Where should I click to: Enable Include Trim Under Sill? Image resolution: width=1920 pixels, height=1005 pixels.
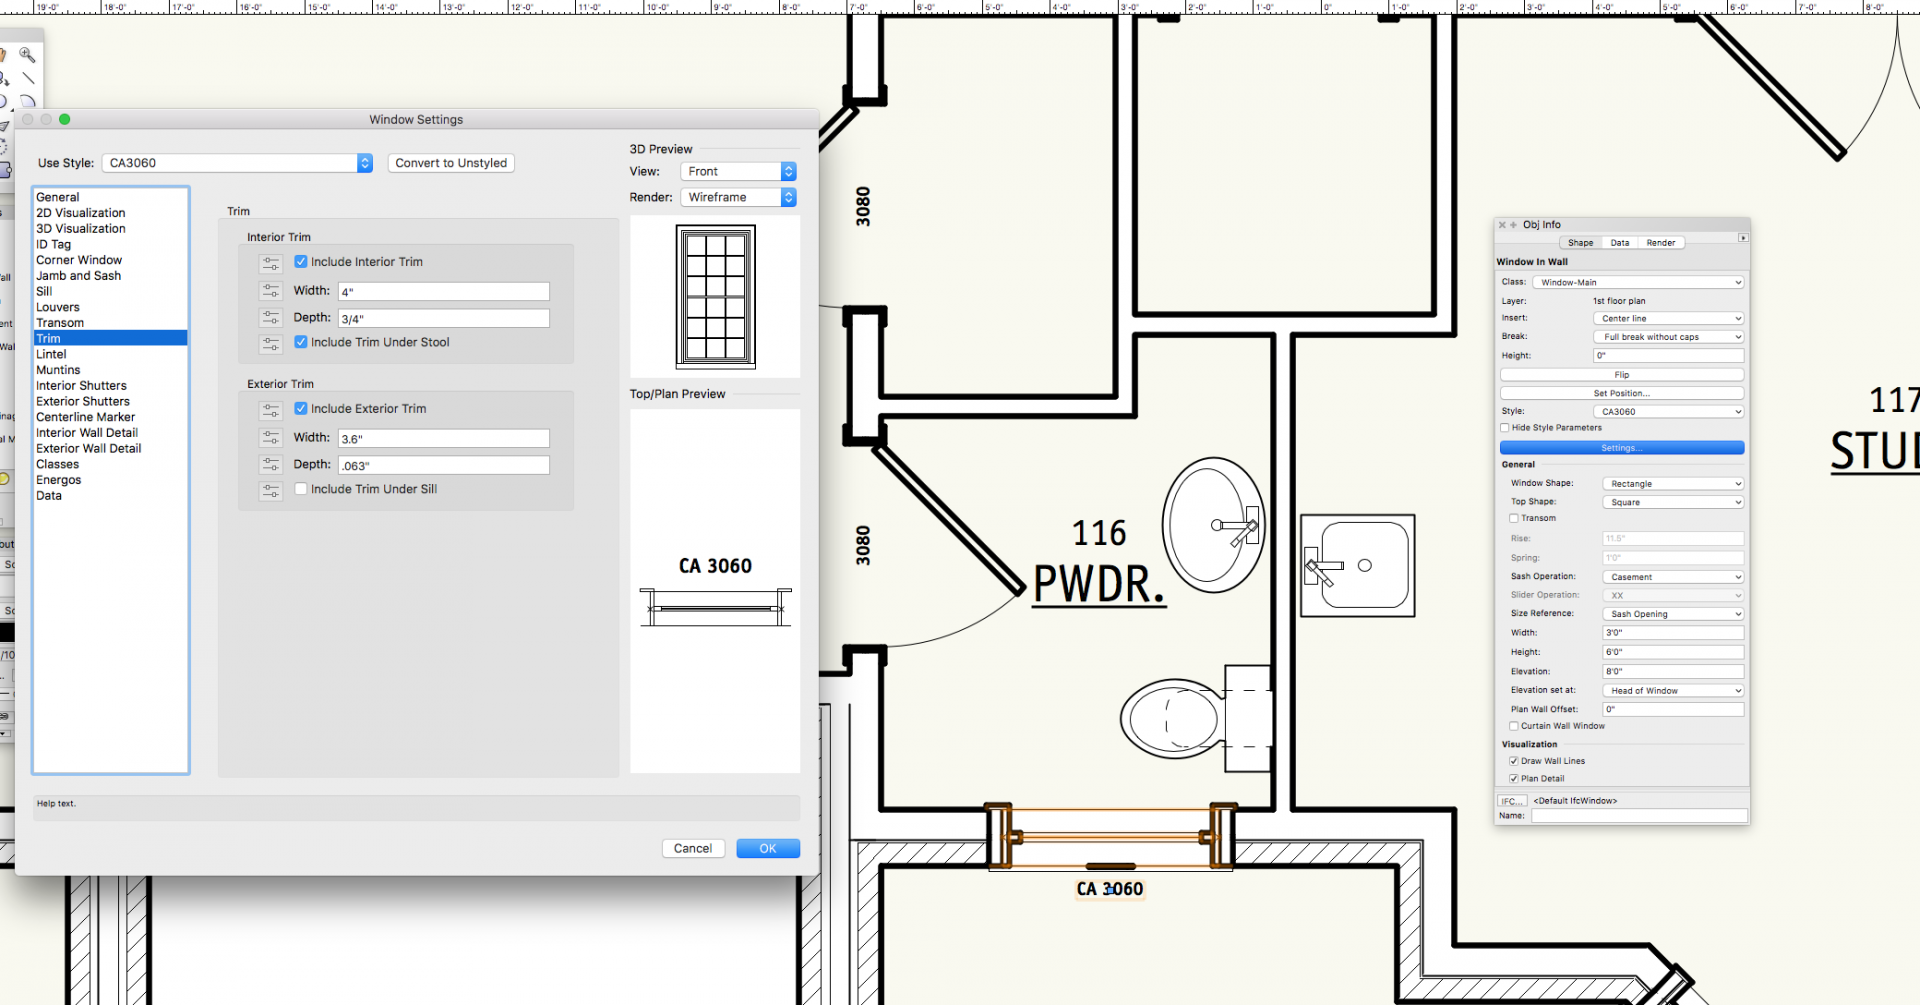point(301,489)
